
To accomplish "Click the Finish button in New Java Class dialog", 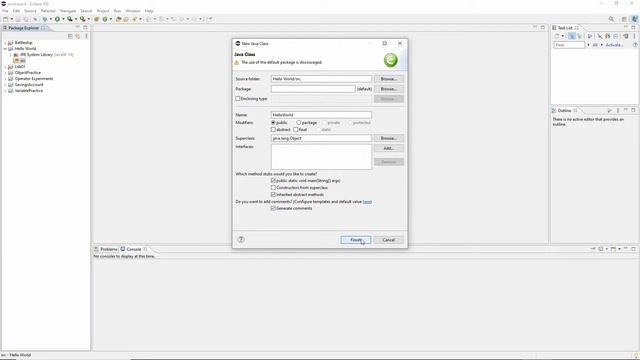I will [x=356, y=240].
